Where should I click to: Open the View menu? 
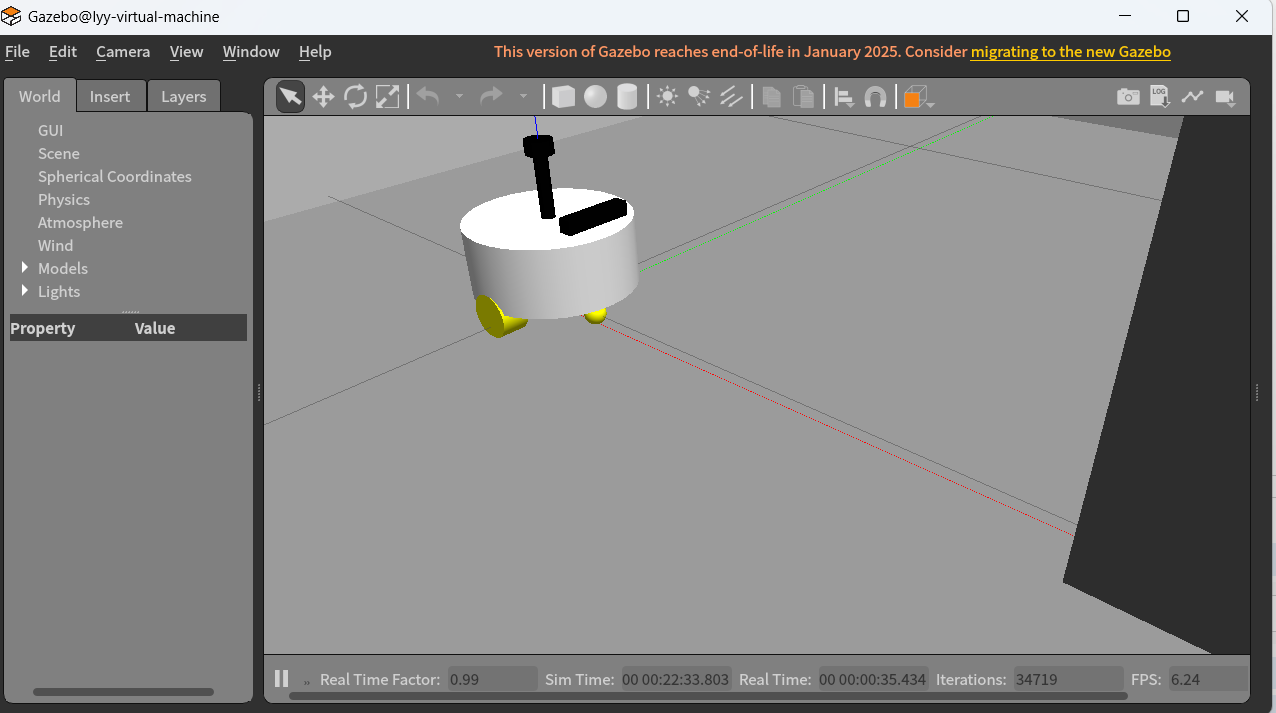pos(186,52)
